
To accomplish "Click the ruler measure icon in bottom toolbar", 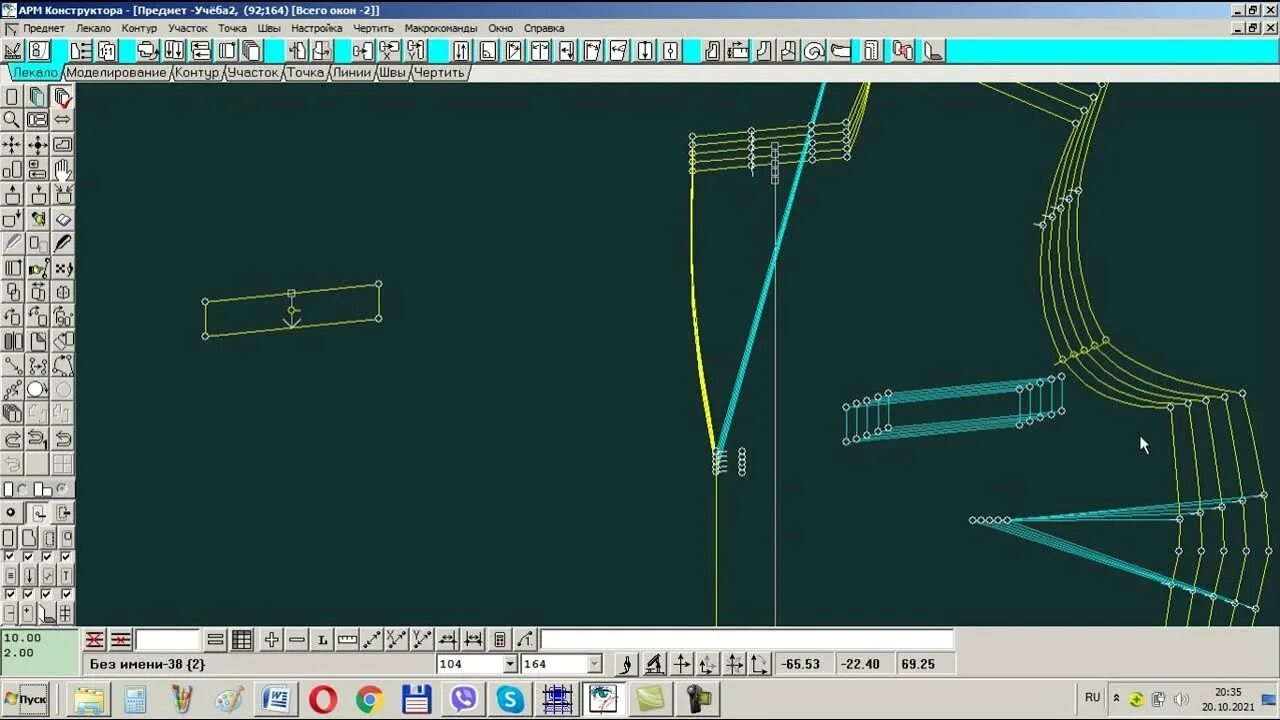I will click(x=348, y=640).
